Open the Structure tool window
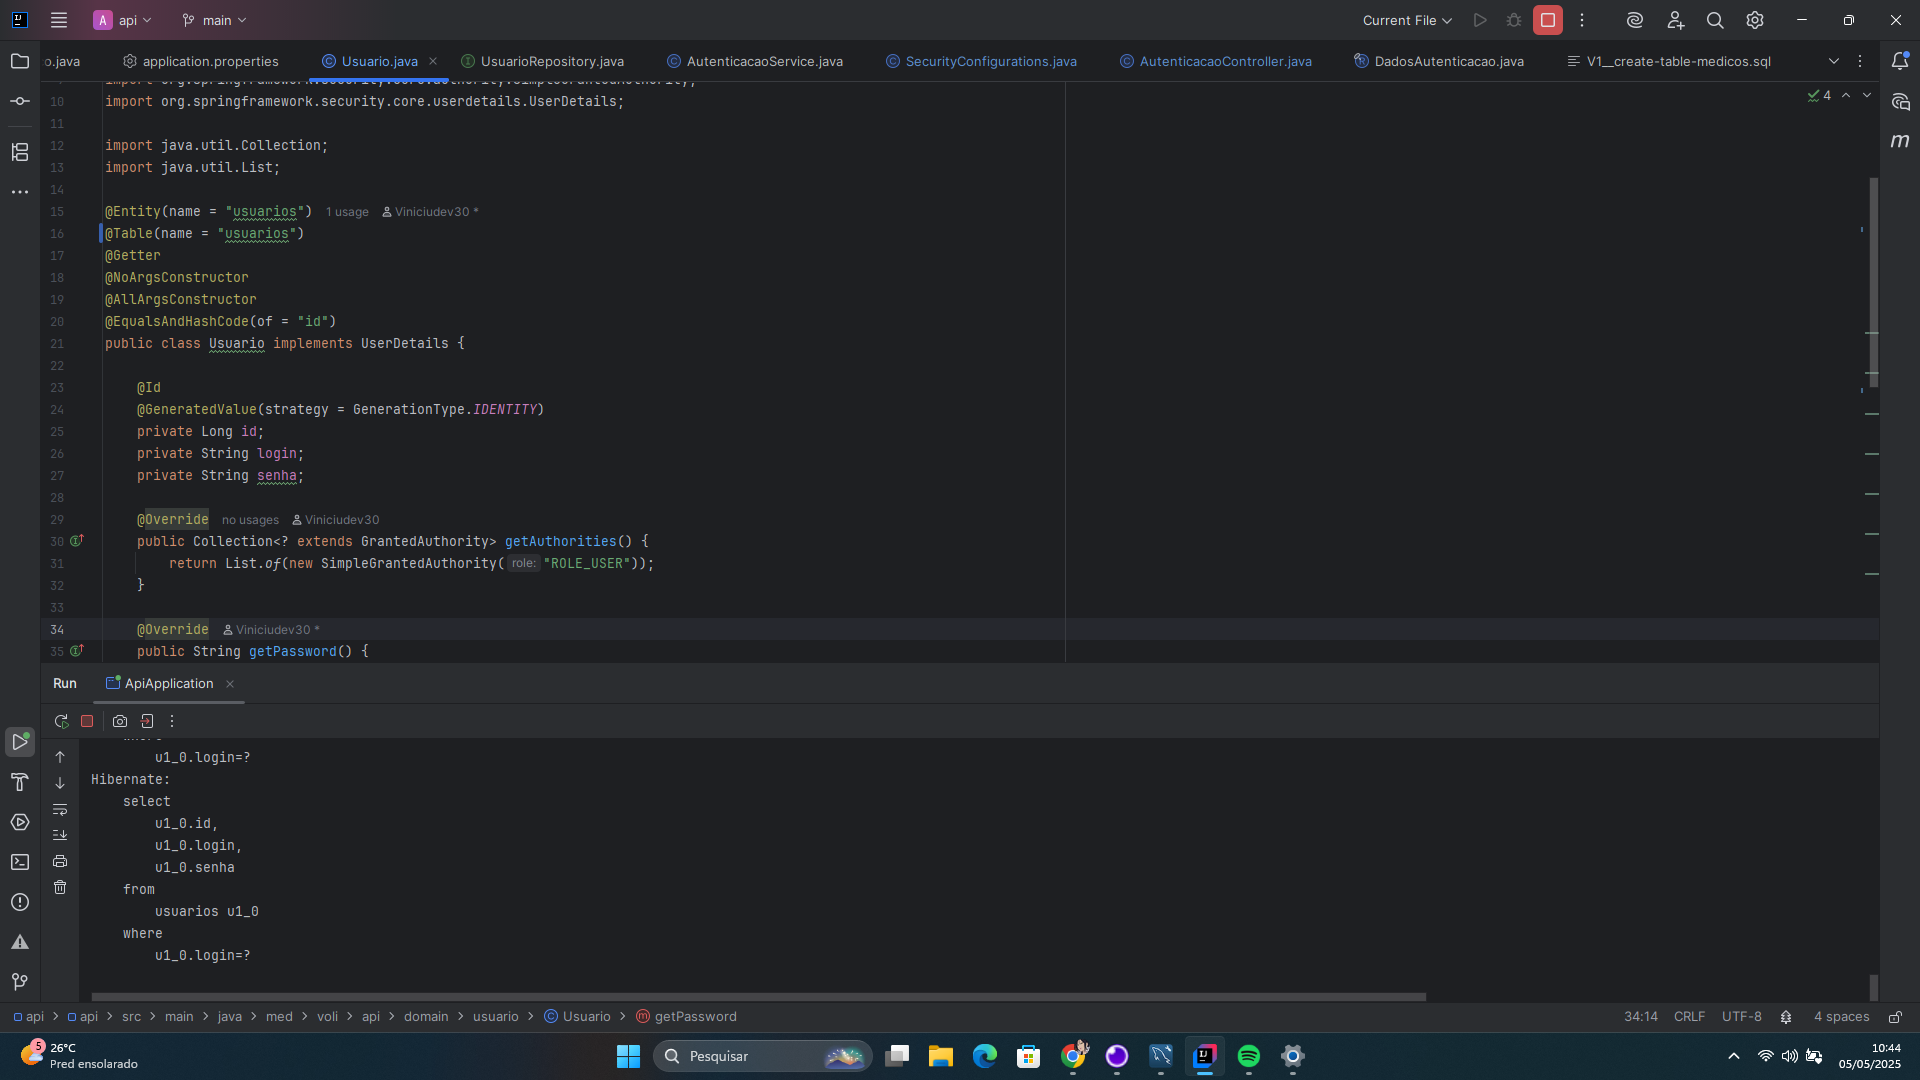The image size is (1920, 1080). click(x=20, y=152)
